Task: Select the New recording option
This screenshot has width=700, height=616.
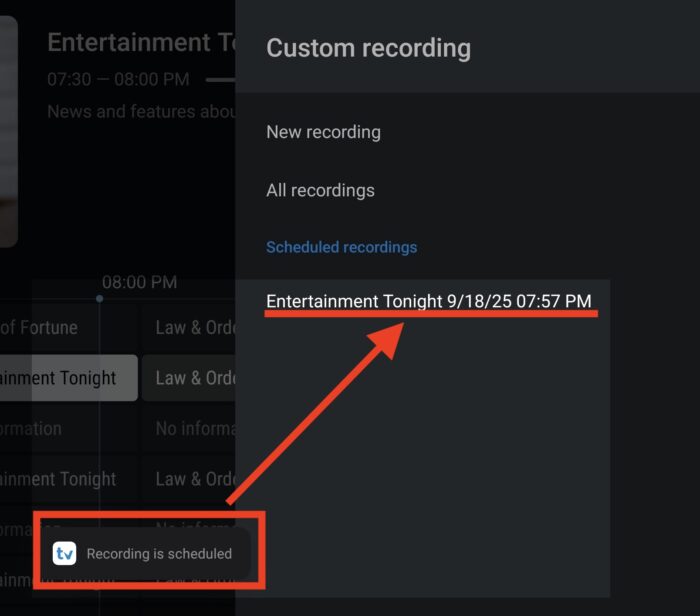Action: pos(323,132)
